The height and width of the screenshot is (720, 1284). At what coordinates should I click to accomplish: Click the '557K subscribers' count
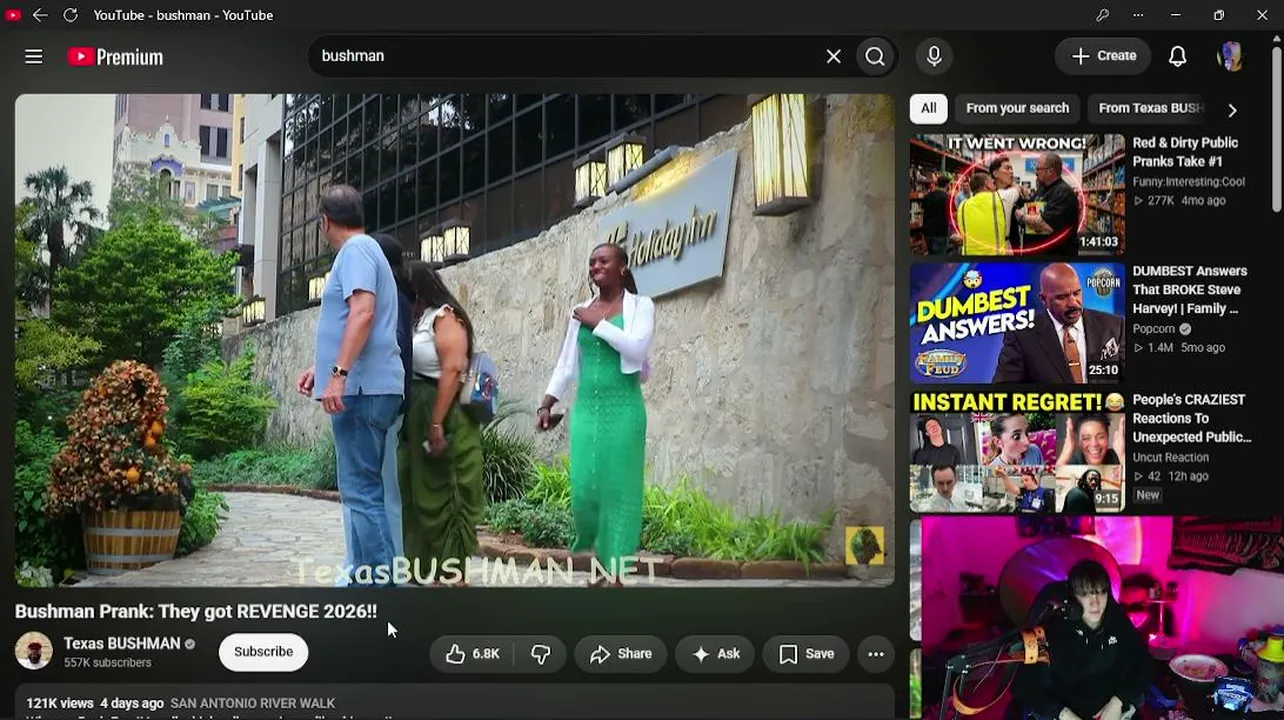pos(108,663)
